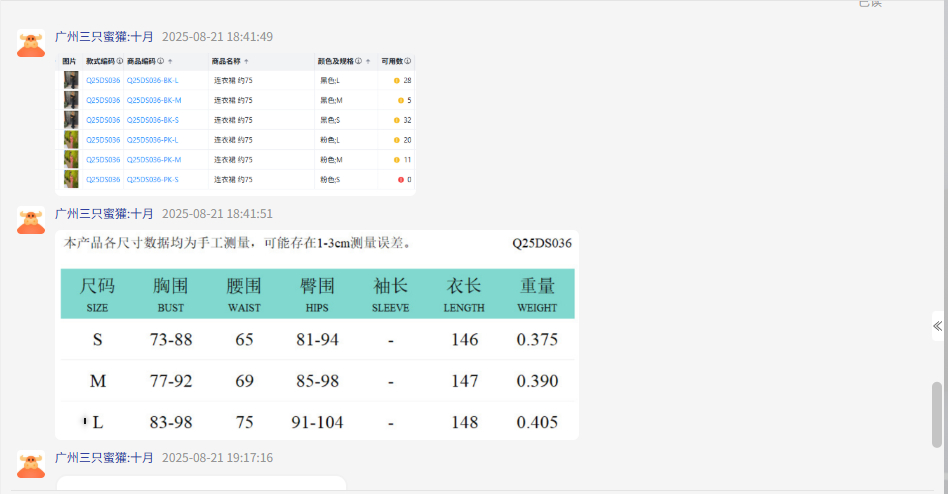Open the Q25DS036-BK-L product code link
948x494 pixels.
pyautogui.click(x=153, y=80)
